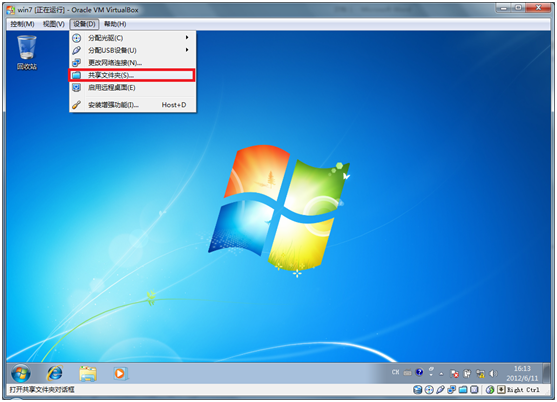Select 共享文件夹(S)... menu entry
This screenshot has width=557, height=402.
tap(132, 75)
